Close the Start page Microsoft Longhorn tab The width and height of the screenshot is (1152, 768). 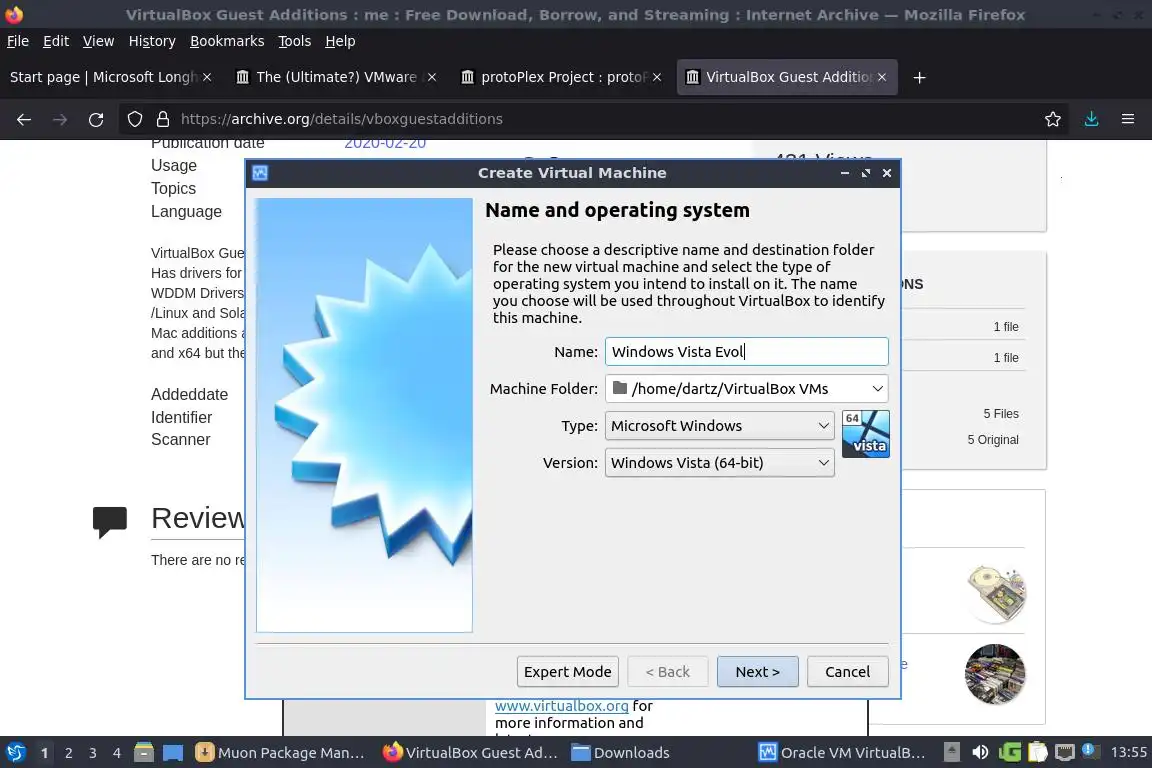[207, 77]
